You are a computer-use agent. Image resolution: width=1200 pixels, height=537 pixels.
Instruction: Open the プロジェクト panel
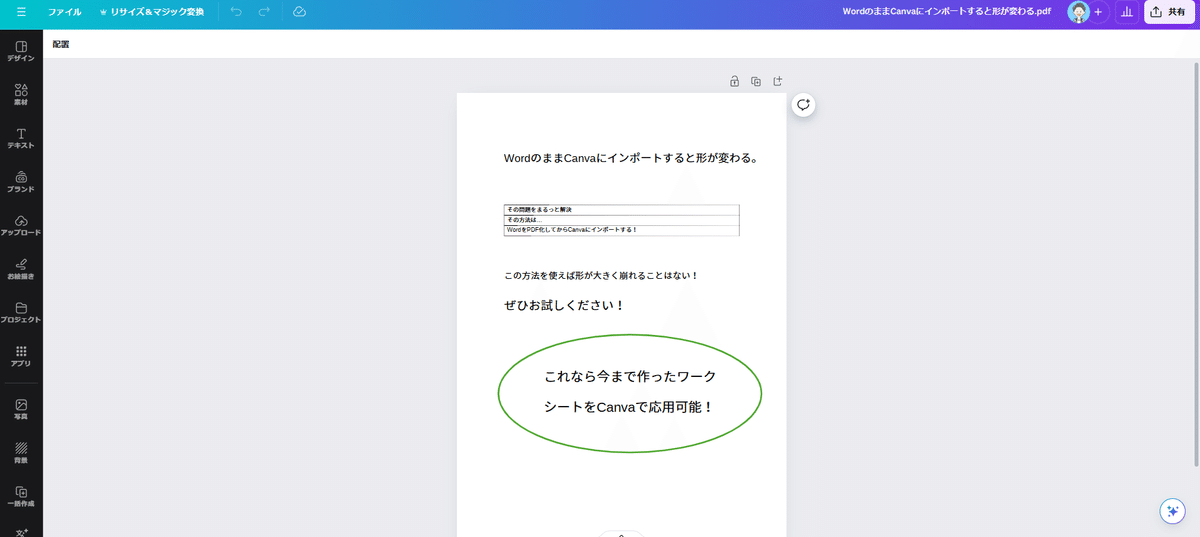tap(21, 312)
